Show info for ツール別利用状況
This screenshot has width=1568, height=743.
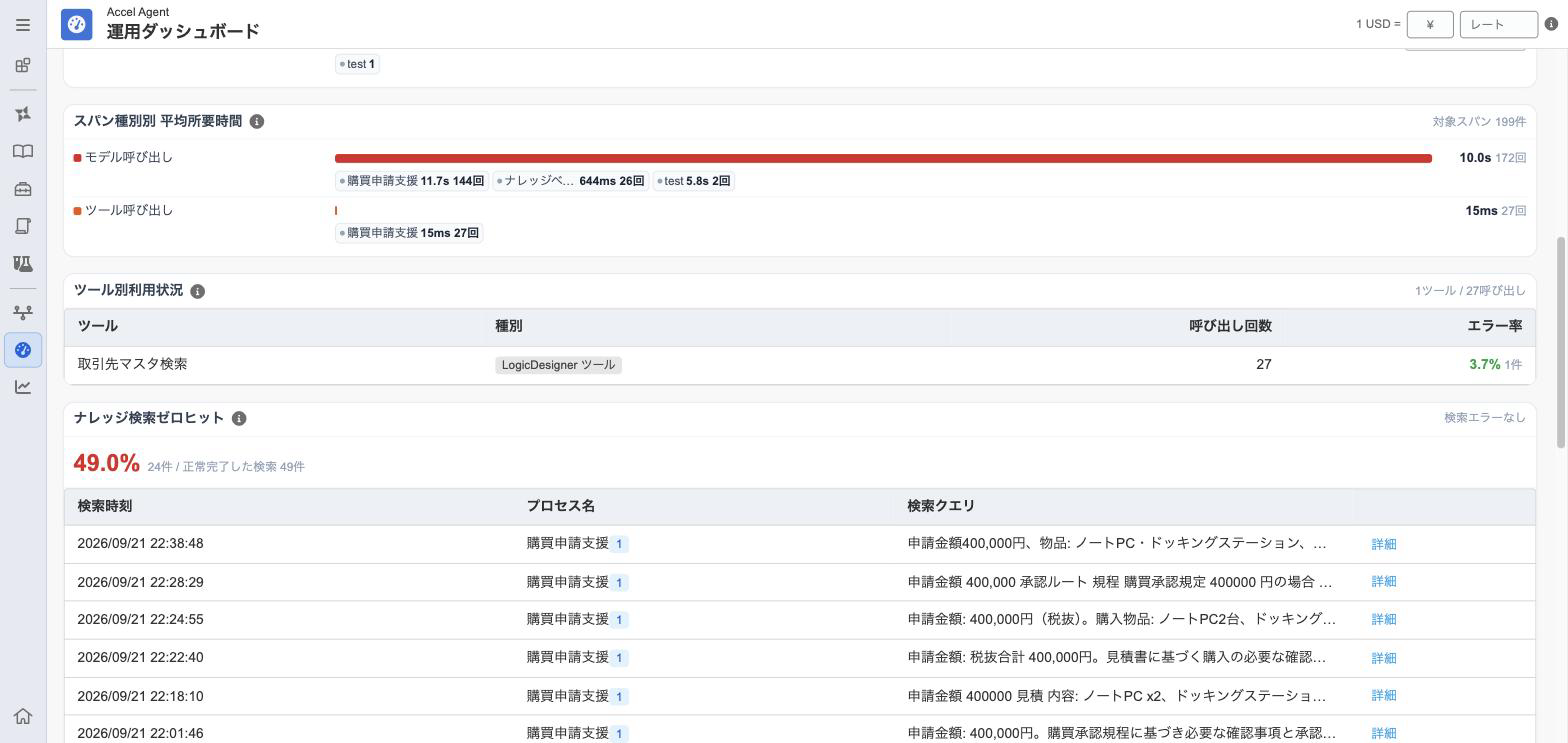click(198, 291)
